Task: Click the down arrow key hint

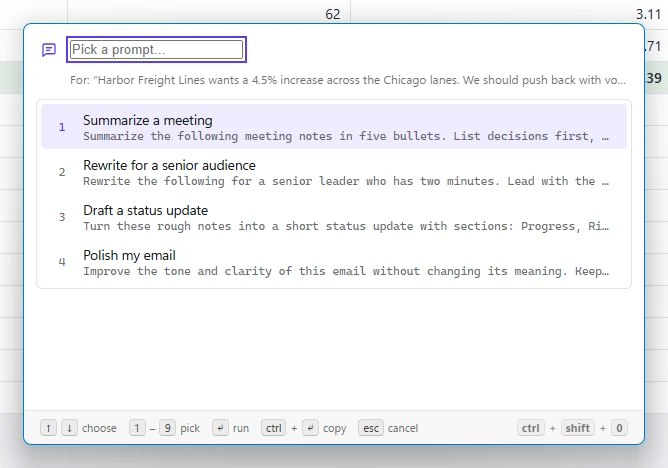Action: (x=69, y=428)
